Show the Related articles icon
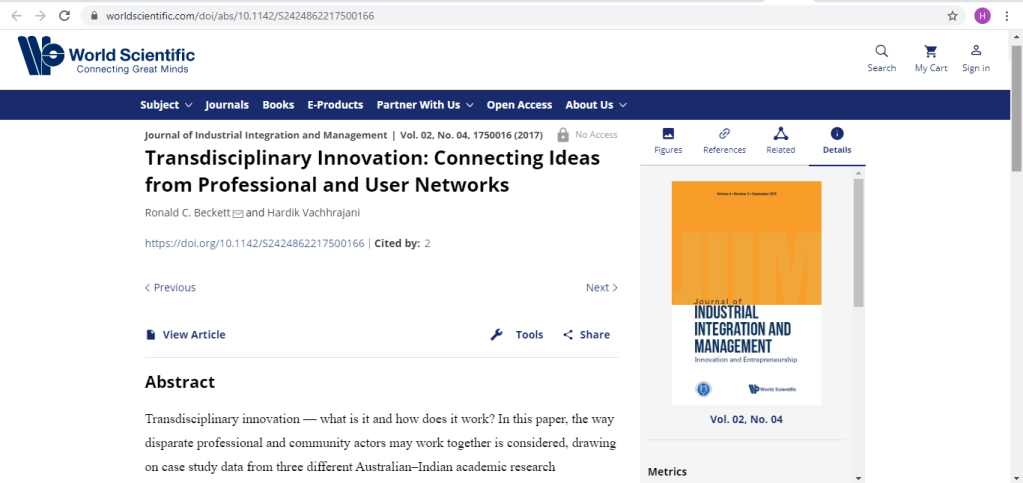 pos(780,134)
